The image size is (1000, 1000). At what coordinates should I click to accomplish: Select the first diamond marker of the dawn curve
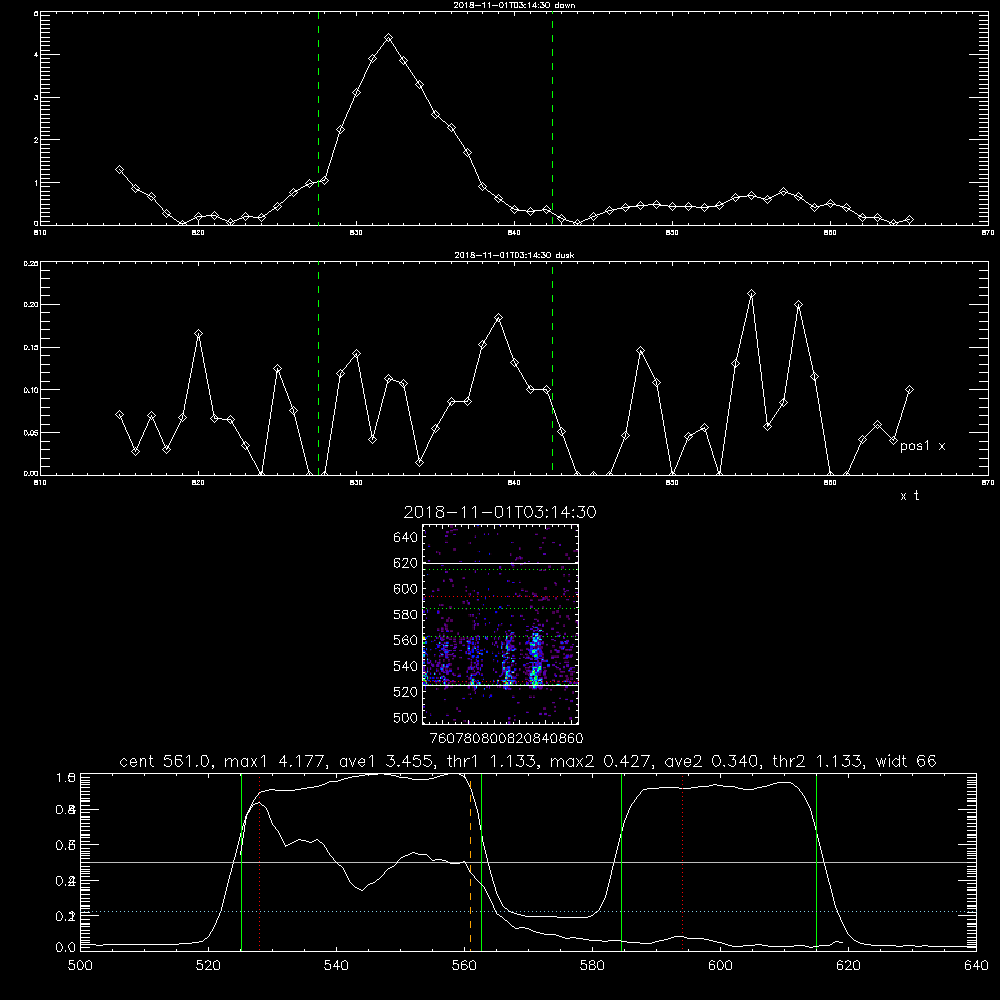coord(119,170)
